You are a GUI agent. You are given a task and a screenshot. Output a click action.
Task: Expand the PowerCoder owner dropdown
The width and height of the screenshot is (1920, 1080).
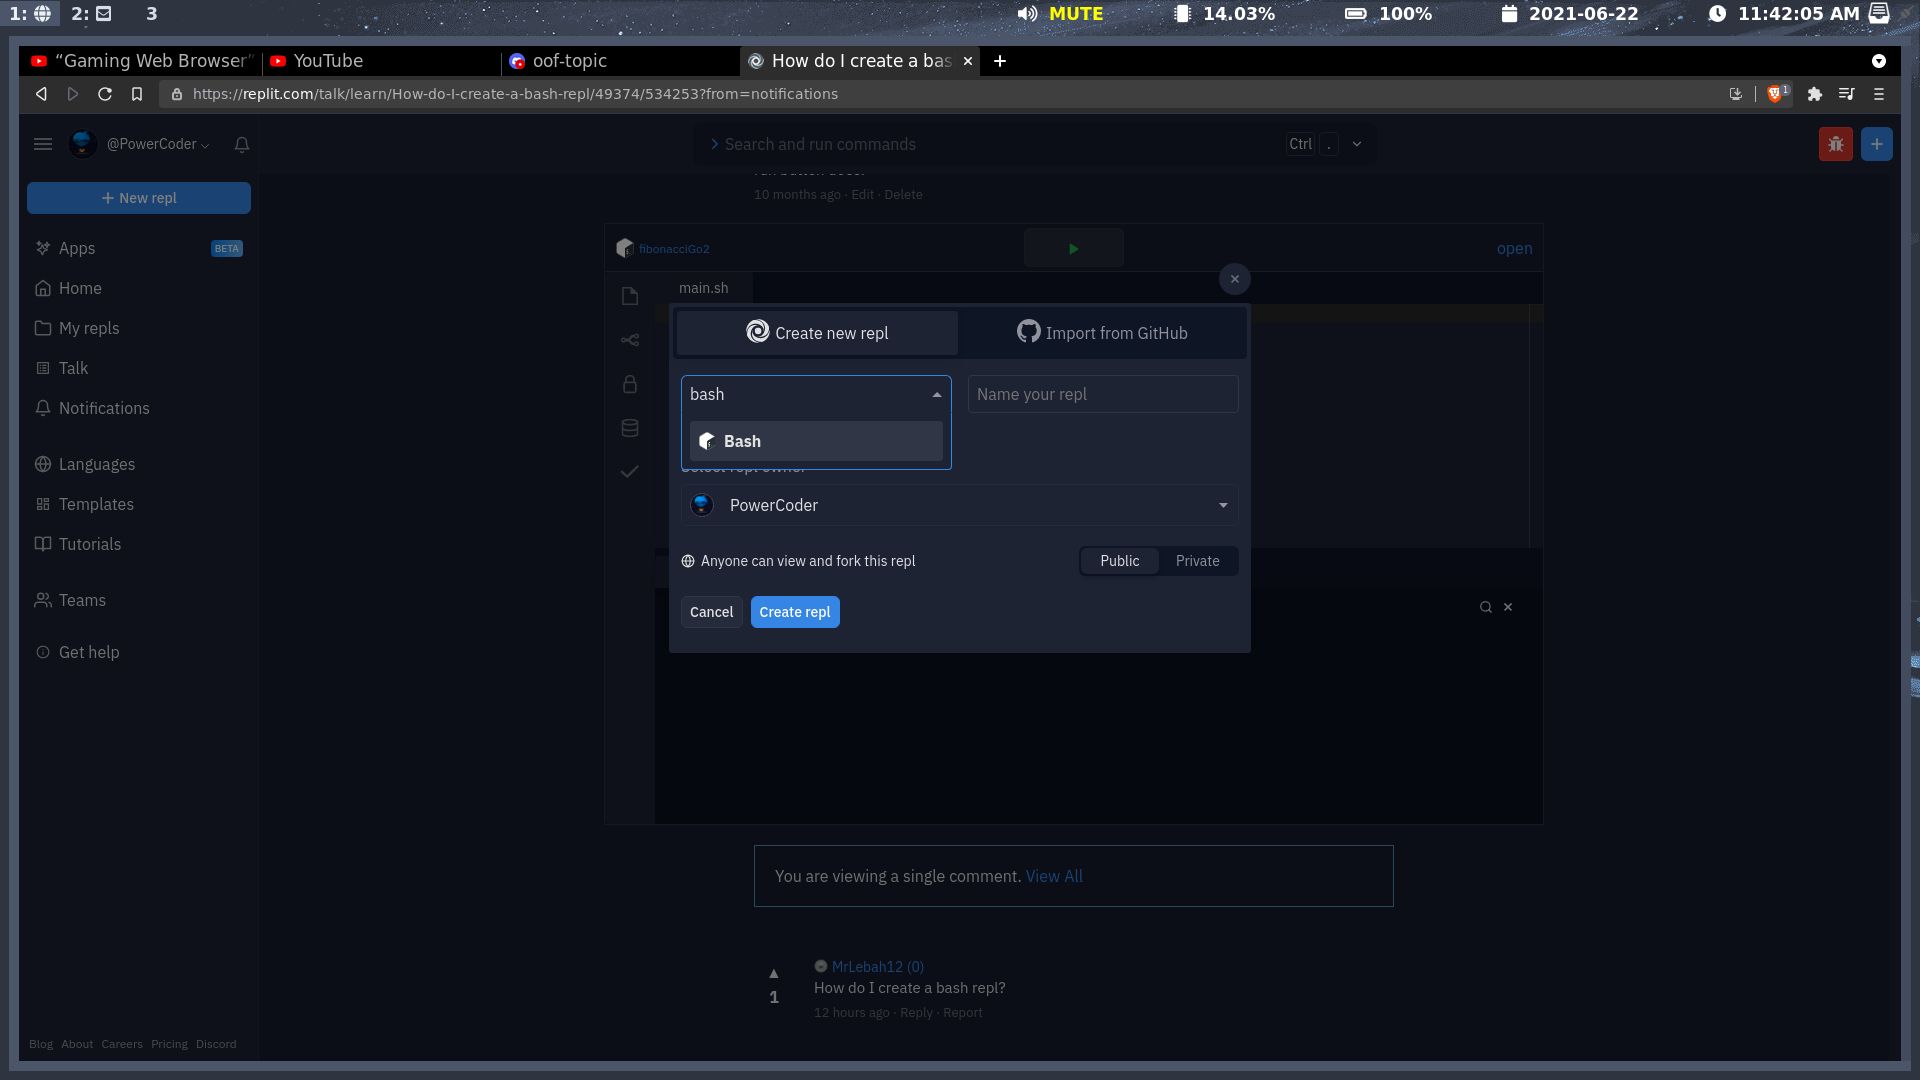[x=1222, y=505]
